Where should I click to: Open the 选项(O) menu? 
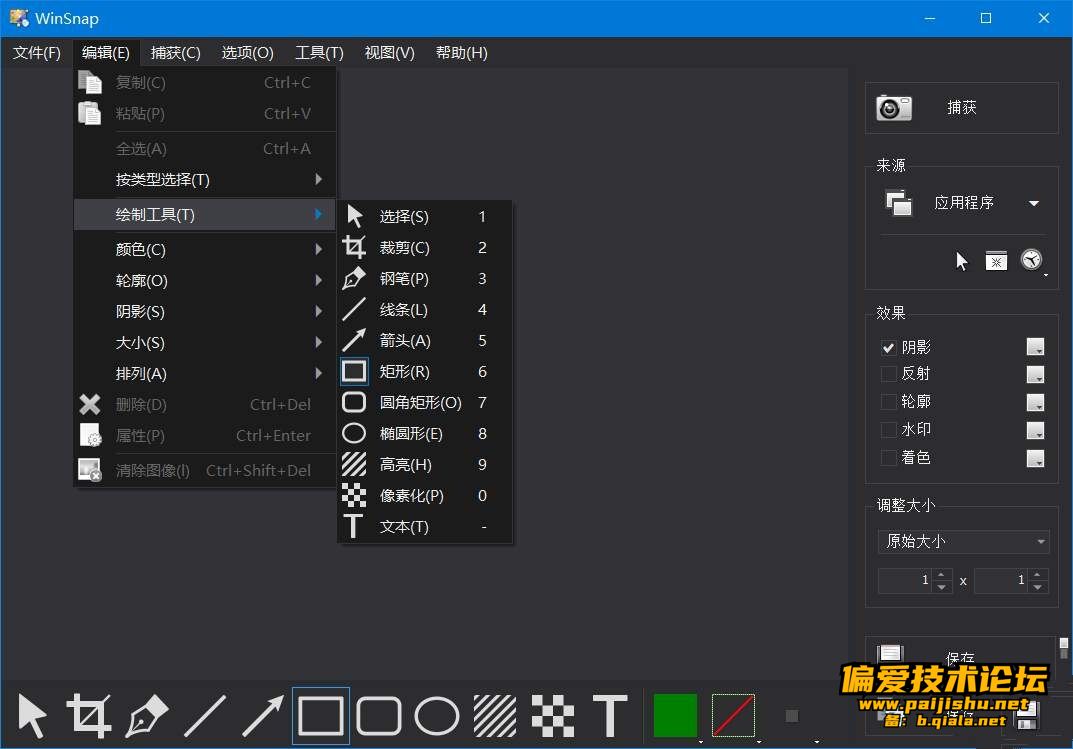coord(248,53)
